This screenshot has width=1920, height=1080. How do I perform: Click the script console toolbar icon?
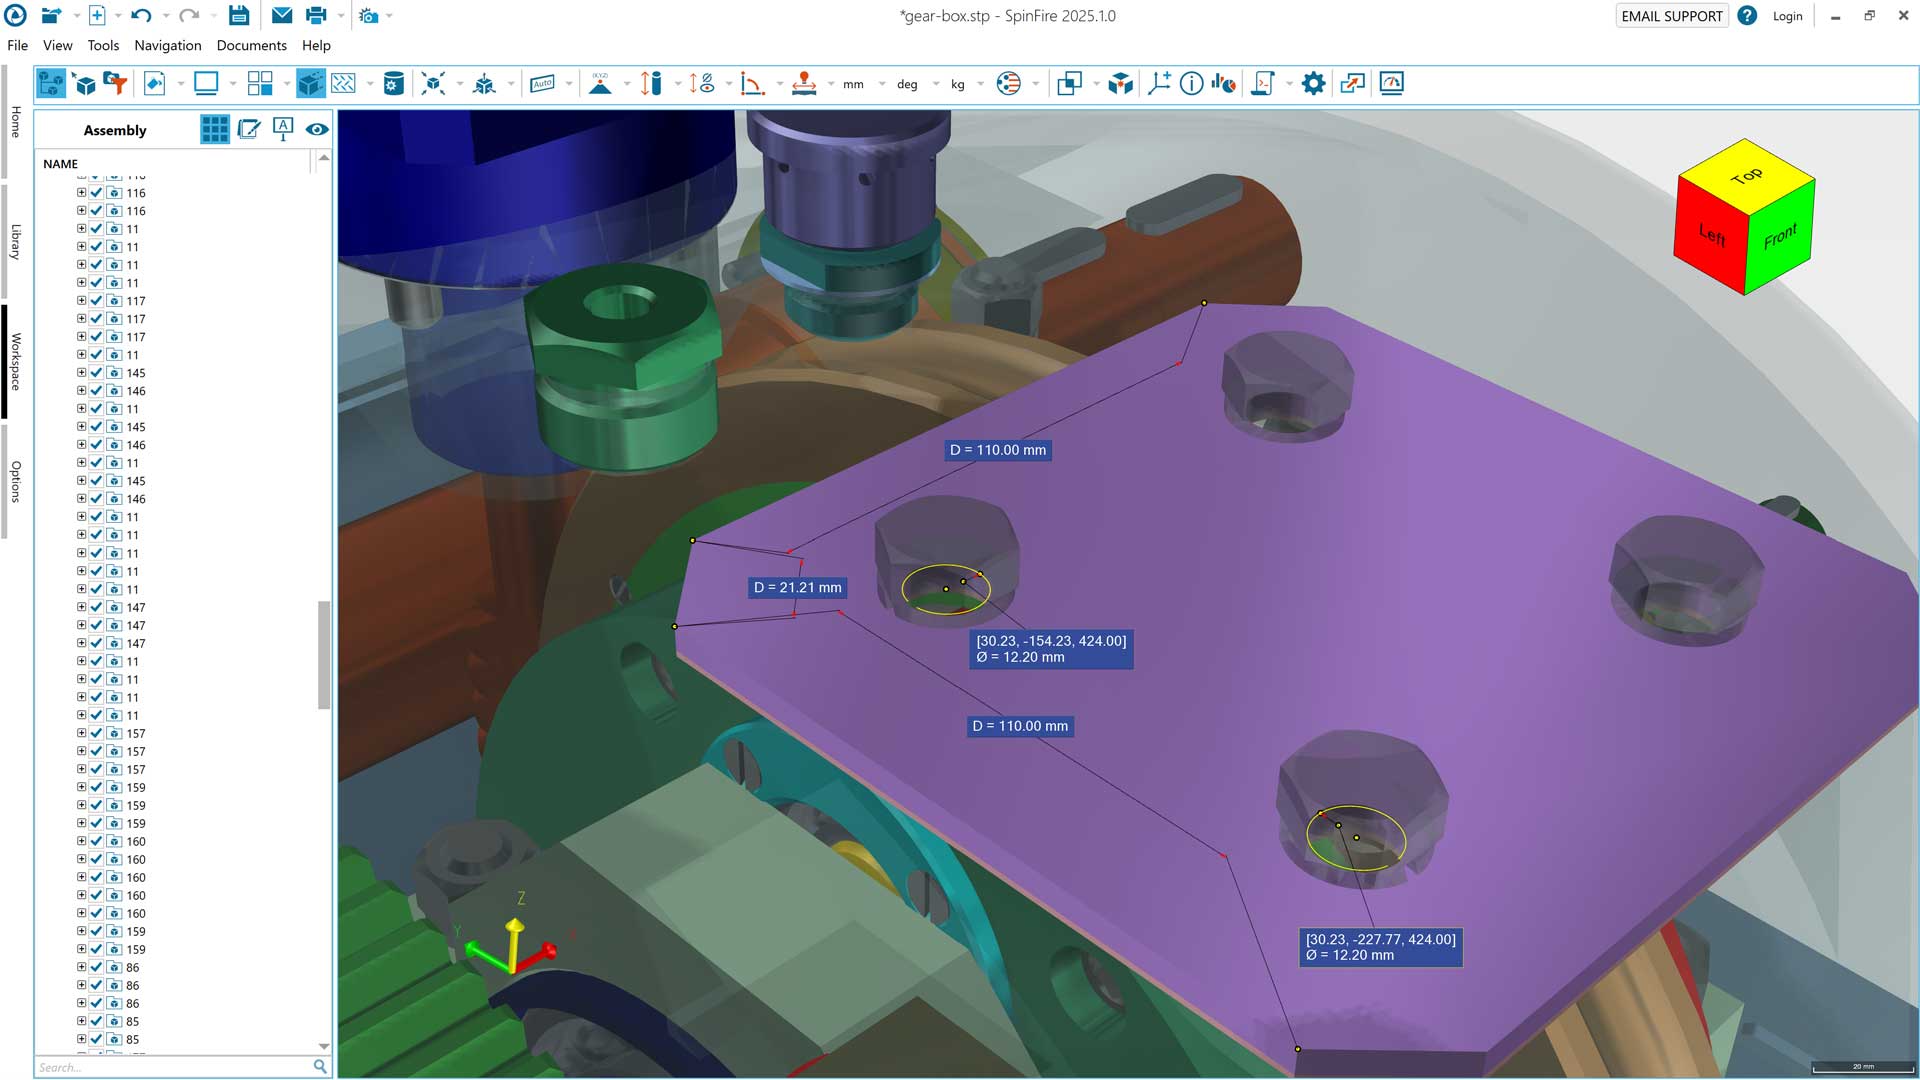1263,84
